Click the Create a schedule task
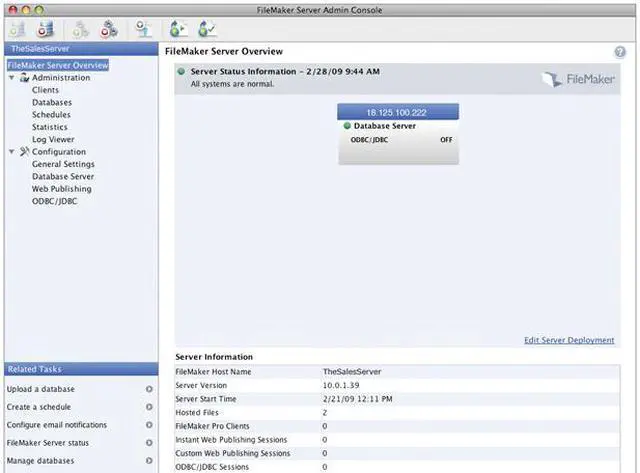Viewport: 640px width, 473px height. [x=39, y=407]
